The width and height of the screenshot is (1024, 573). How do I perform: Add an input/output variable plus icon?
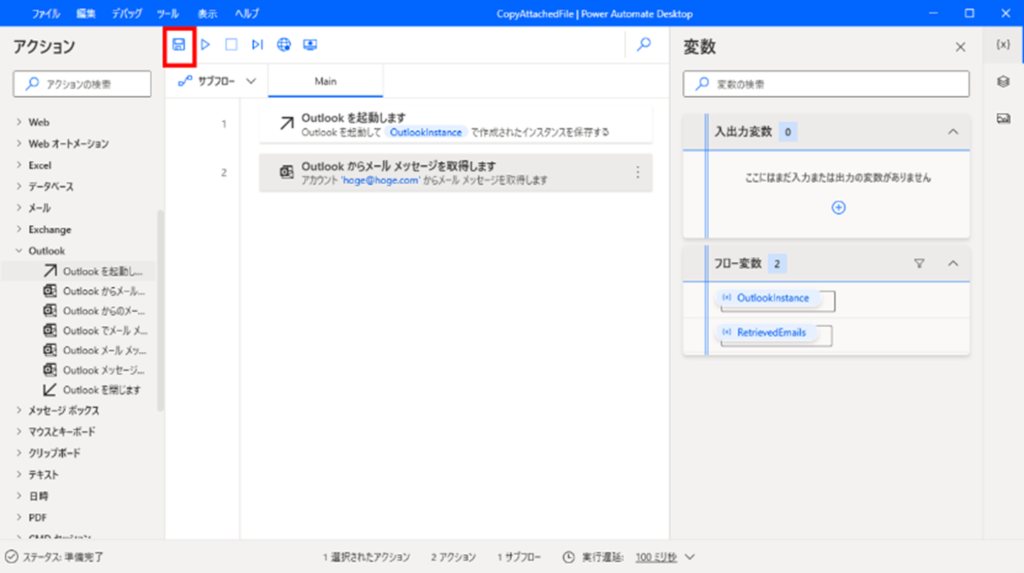839,208
